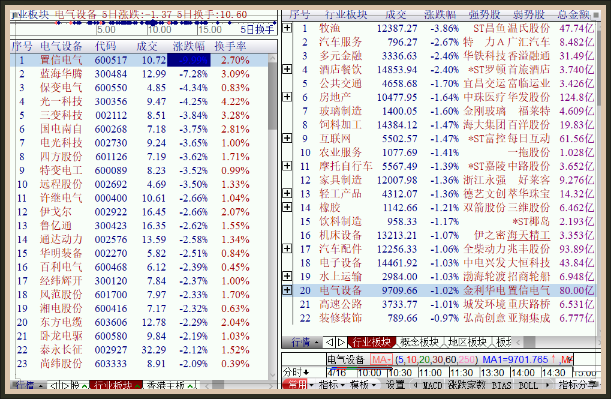Click the left arrow next to 行业板块 tab on right panel
Screen dimensions: 611x399
[x=330, y=343]
